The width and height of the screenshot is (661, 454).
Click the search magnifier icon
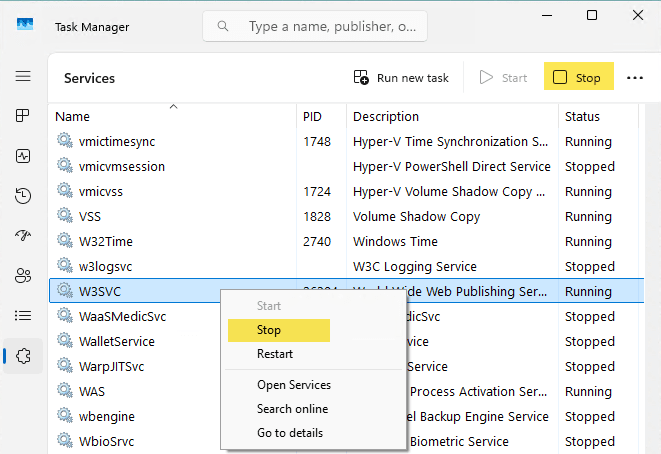(x=223, y=26)
